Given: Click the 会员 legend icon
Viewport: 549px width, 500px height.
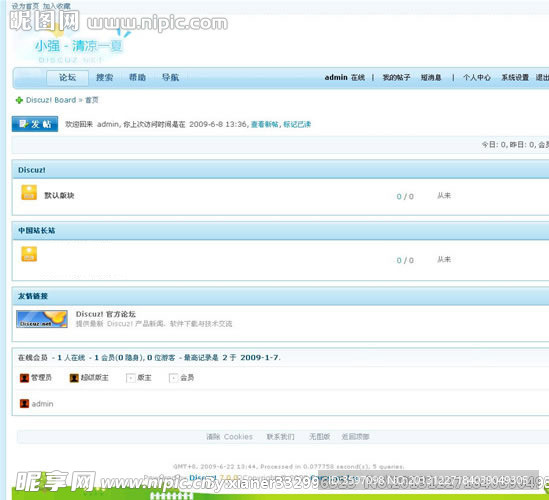Looking at the screenshot, I should pos(173,378).
